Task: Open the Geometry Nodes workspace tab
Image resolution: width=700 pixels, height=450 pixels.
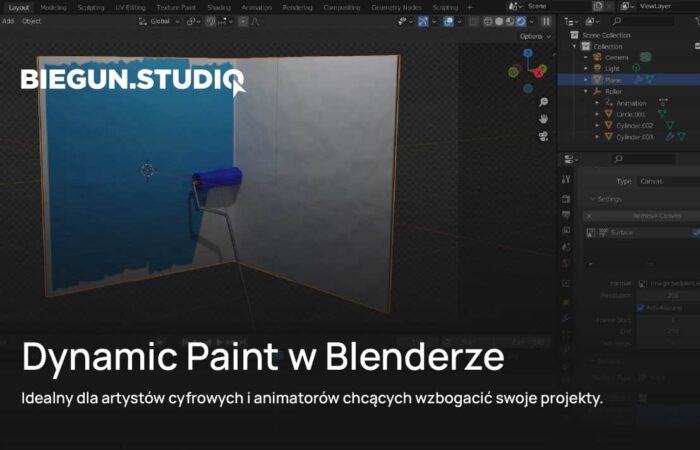Action: (x=396, y=8)
